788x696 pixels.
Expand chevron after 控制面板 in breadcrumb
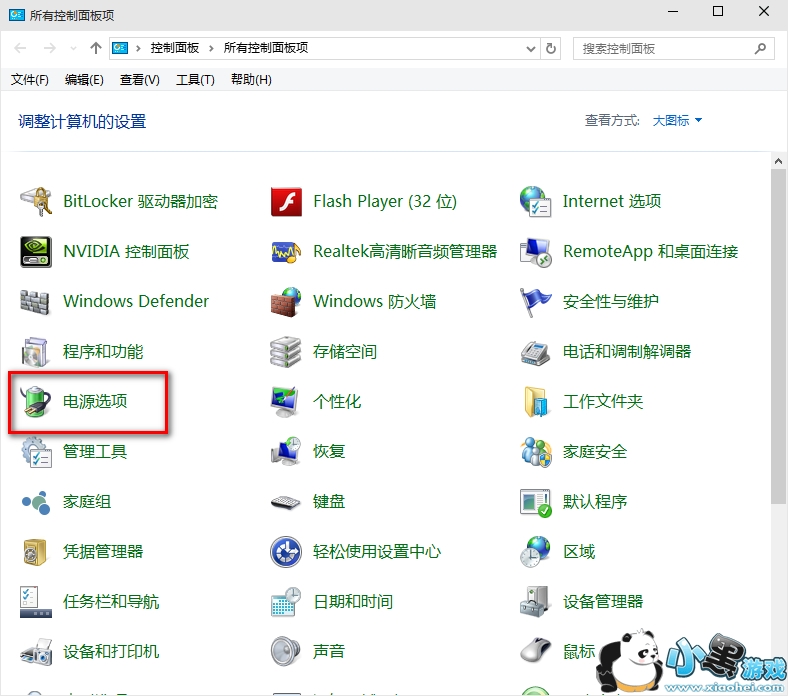(211, 48)
